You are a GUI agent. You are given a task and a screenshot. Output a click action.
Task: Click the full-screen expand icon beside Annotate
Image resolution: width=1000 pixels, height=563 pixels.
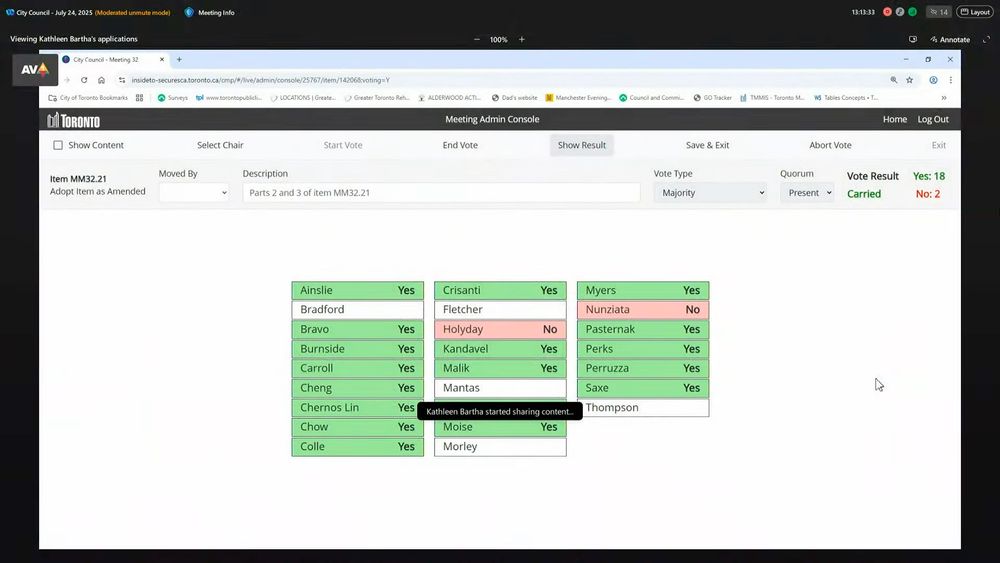coord(986,40)
